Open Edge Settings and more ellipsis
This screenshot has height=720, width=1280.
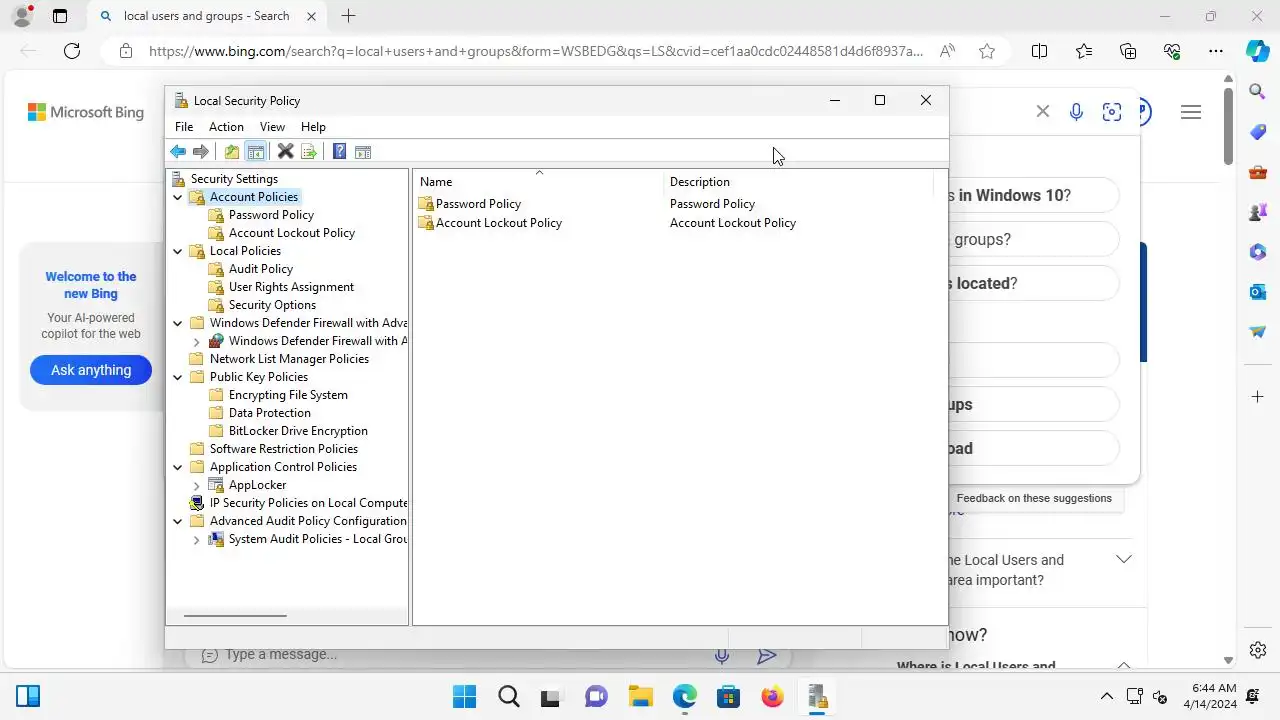[x=1216, y=51]
